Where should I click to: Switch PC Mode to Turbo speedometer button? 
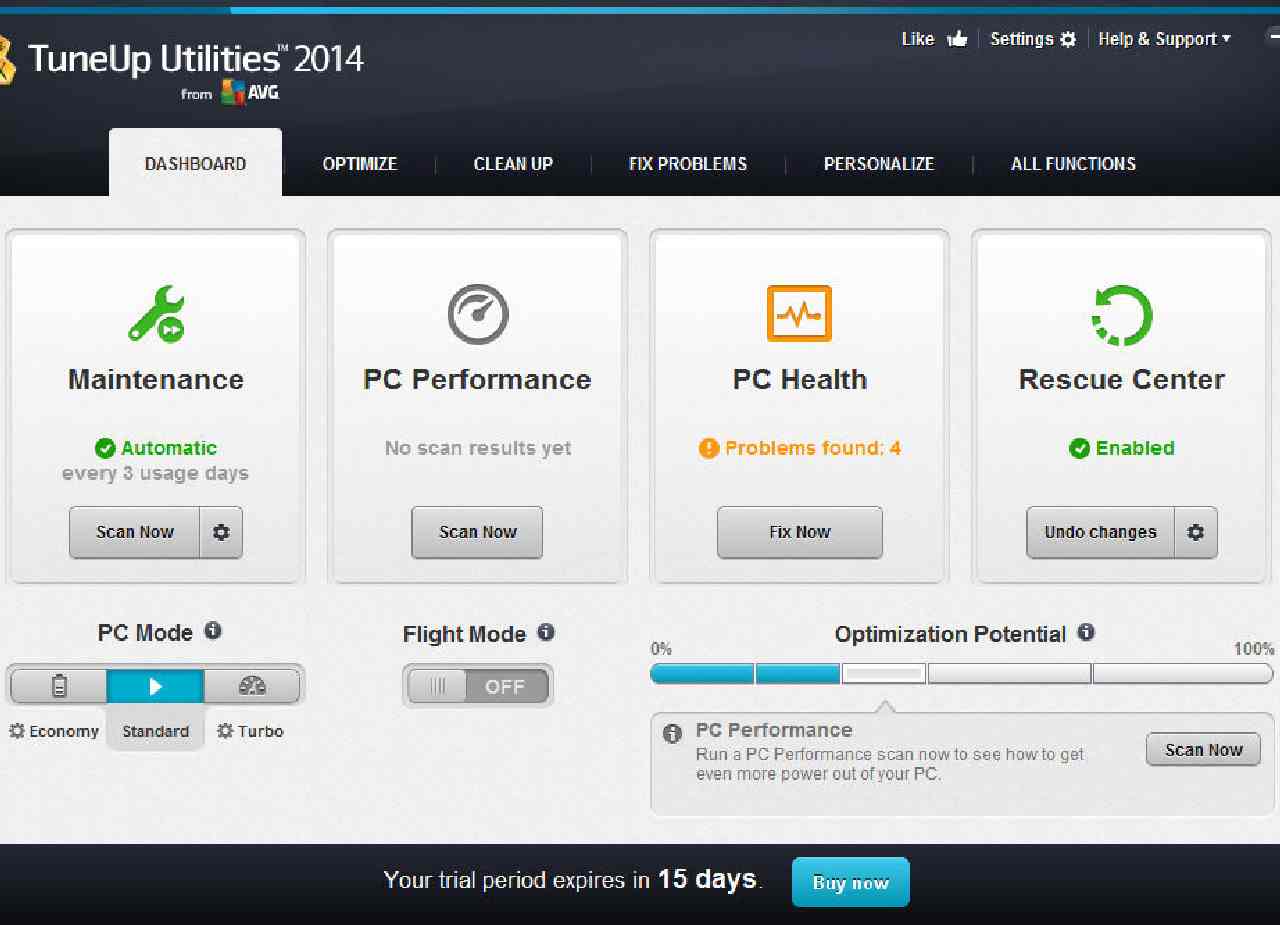(252, 686)
